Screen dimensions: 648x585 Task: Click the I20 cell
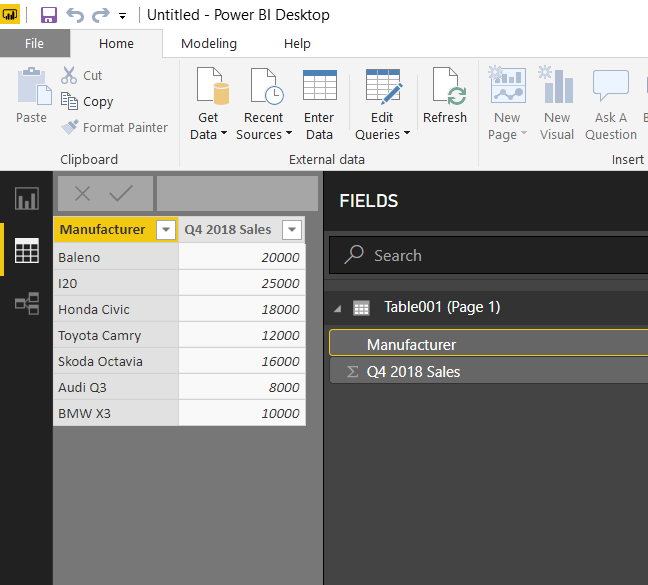click(116, 283)
